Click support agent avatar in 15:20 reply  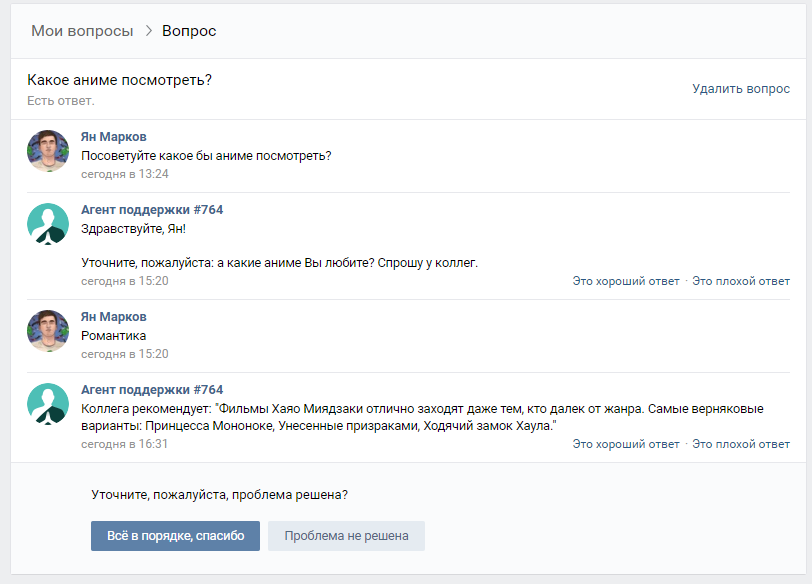tap(48, 224)
